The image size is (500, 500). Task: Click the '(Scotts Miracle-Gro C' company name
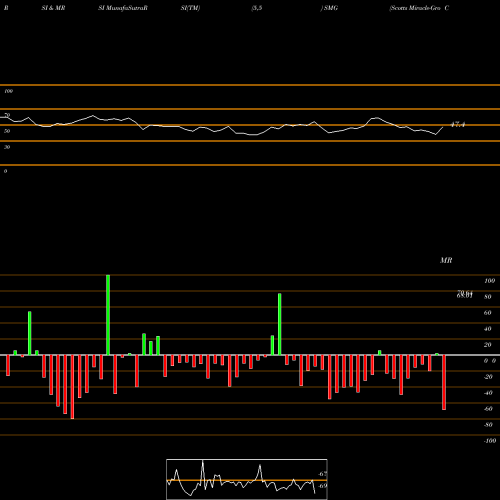coord(419,8)
